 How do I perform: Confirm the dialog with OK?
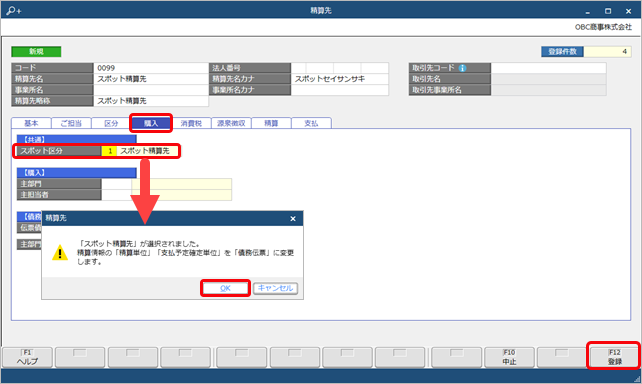coord(225,288)
